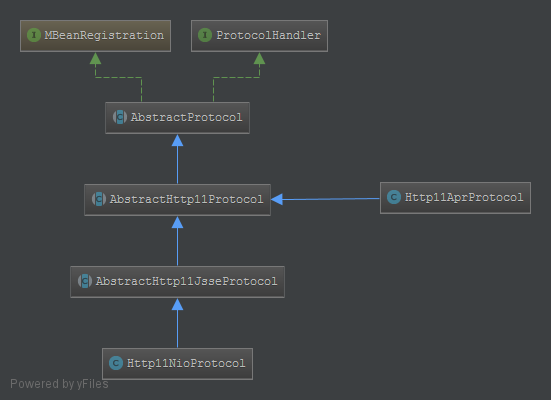
Task: Click the abstract class icon on AbstractProtocol
Action: (x=120, y=117)
